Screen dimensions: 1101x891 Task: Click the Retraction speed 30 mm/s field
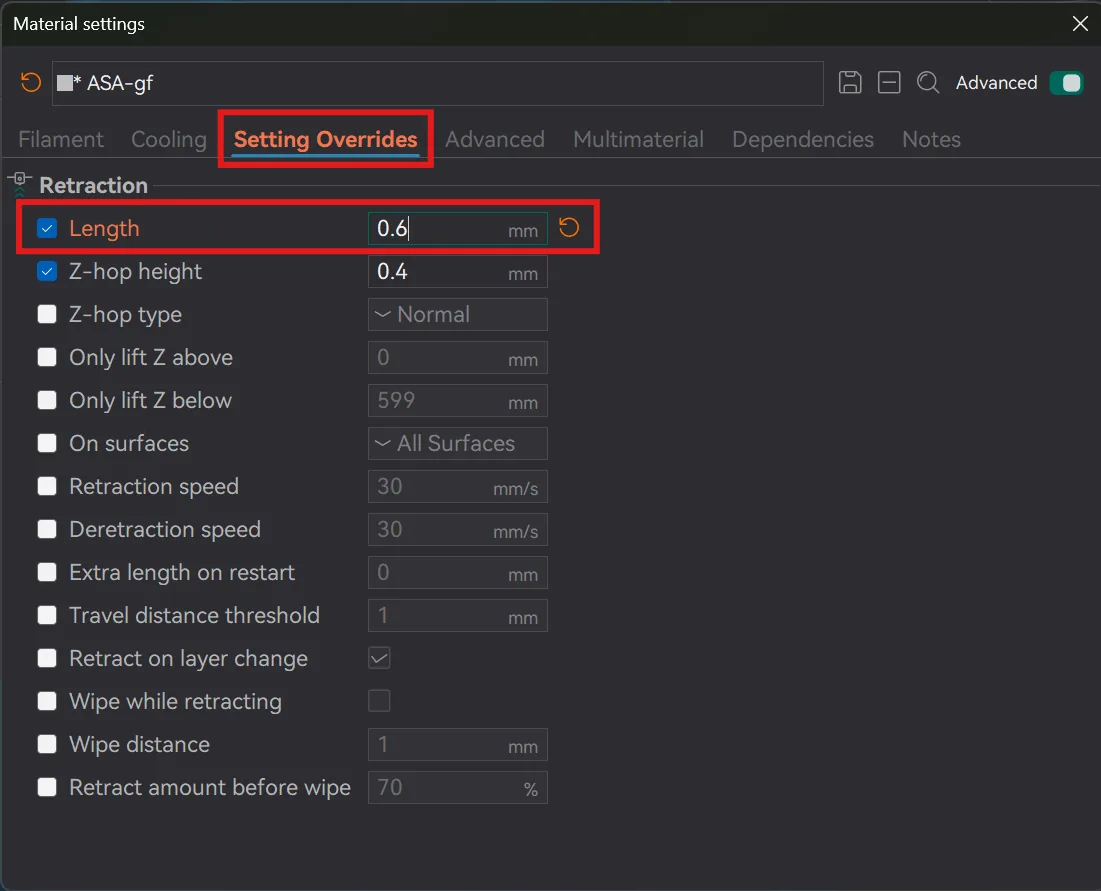(x=458, y=486)
